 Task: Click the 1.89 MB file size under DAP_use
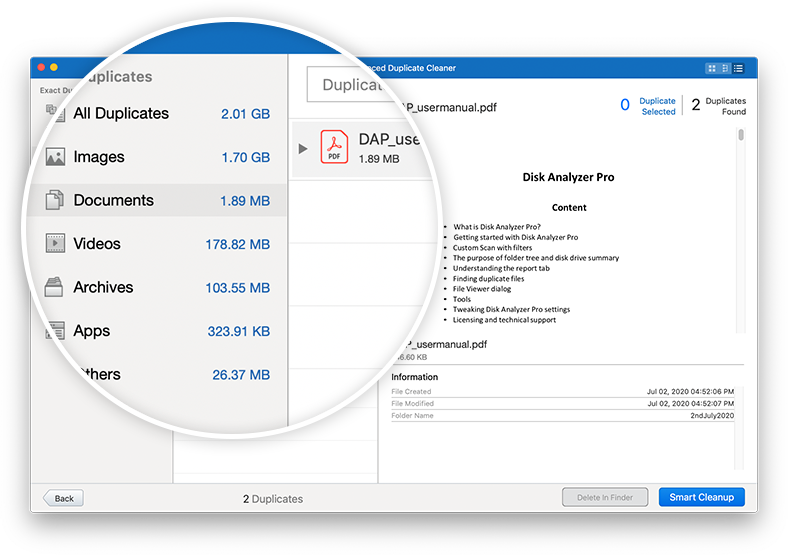pyautogui.click(x=379, y=159)
